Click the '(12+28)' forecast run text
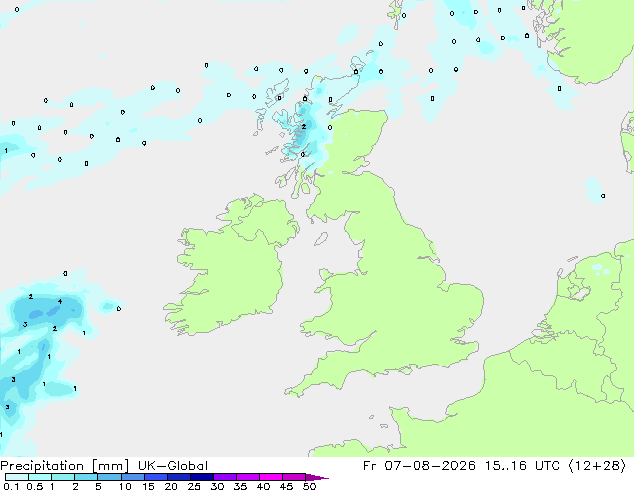 tap(598, 466)
